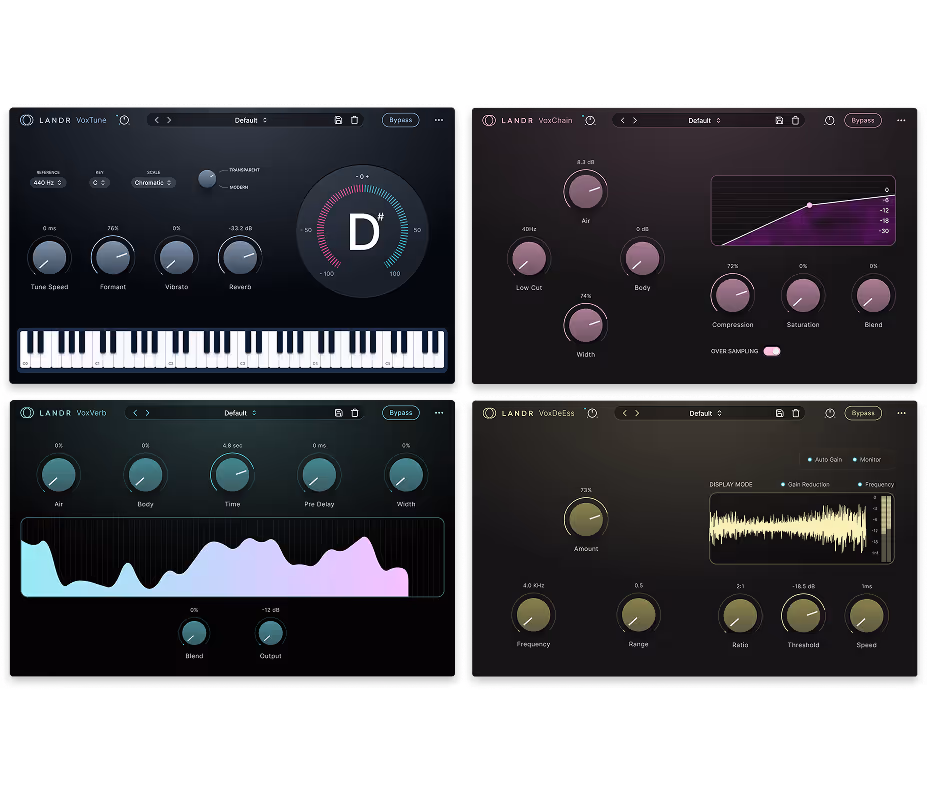Open the Default preset dropdown in VoxTune

pyautogui.click(x=251, y=121)
